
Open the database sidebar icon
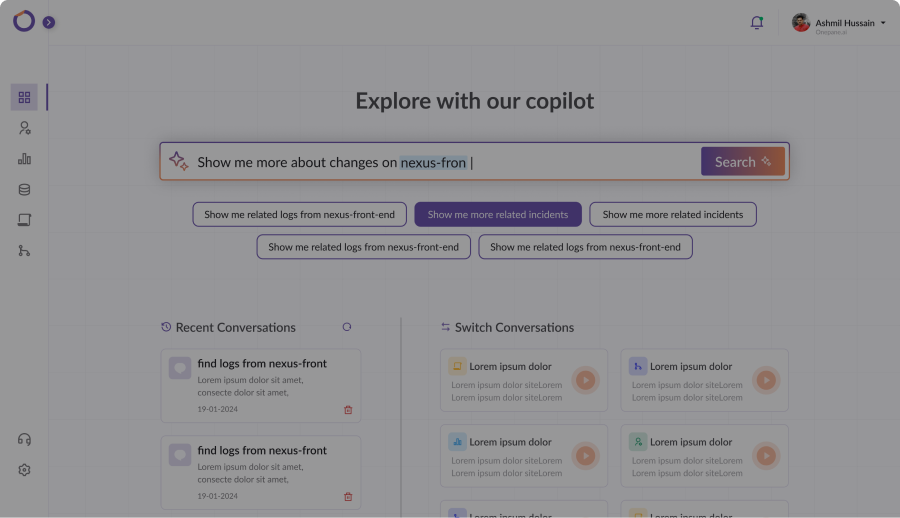(24, 190)
